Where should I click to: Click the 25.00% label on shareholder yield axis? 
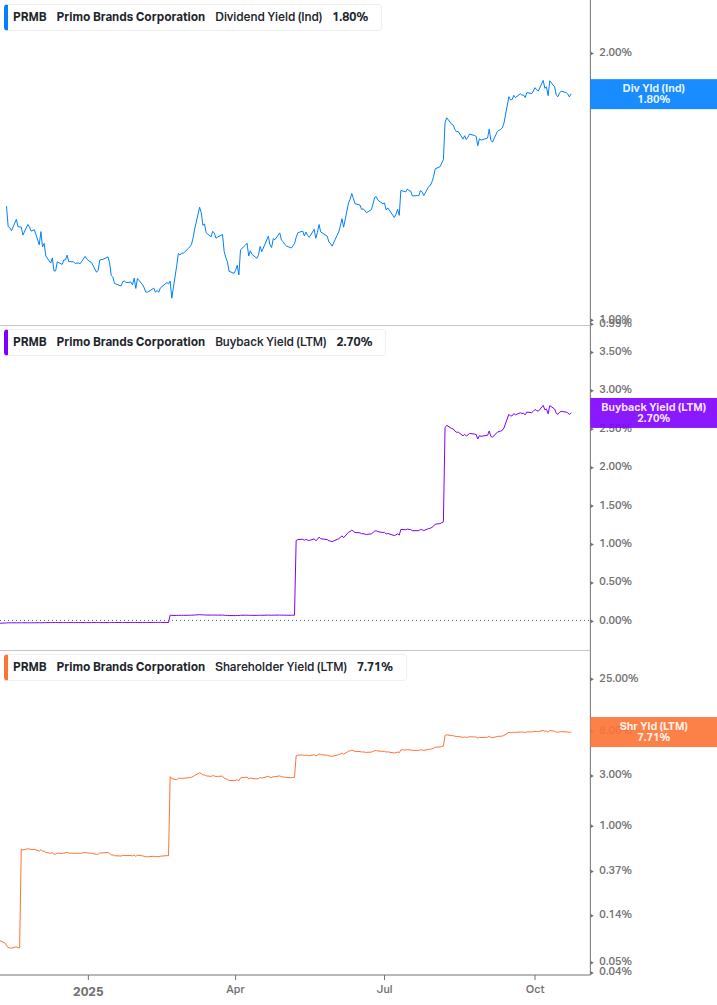click(617, 679)
